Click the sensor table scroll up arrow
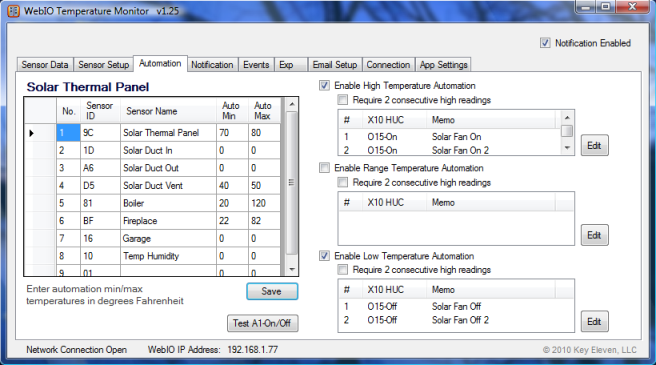Screen dimensions: 656x365 click(292, 104)
